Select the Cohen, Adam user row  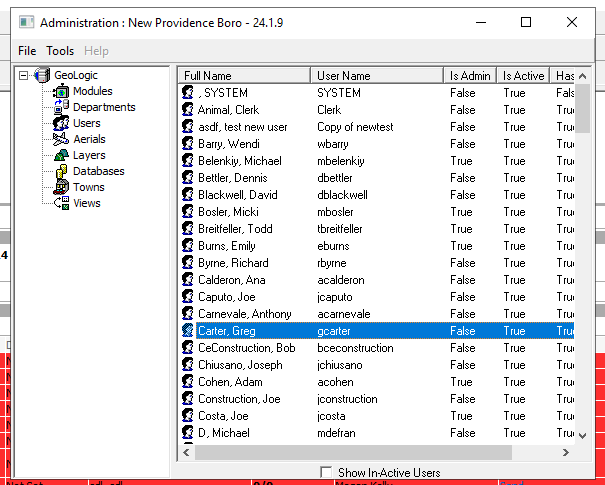pyautogui.click(x=378, y=382)
